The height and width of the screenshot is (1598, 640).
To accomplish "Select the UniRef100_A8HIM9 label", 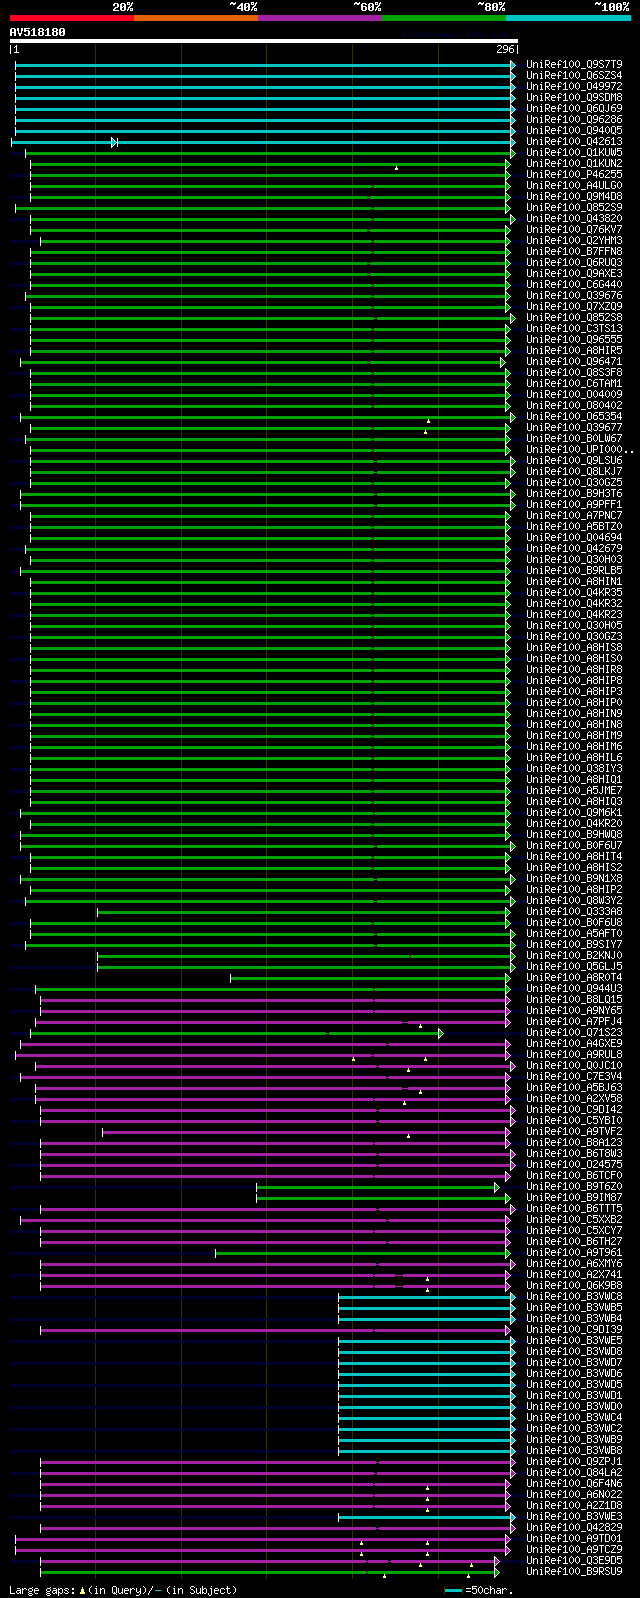I will 574,736.
